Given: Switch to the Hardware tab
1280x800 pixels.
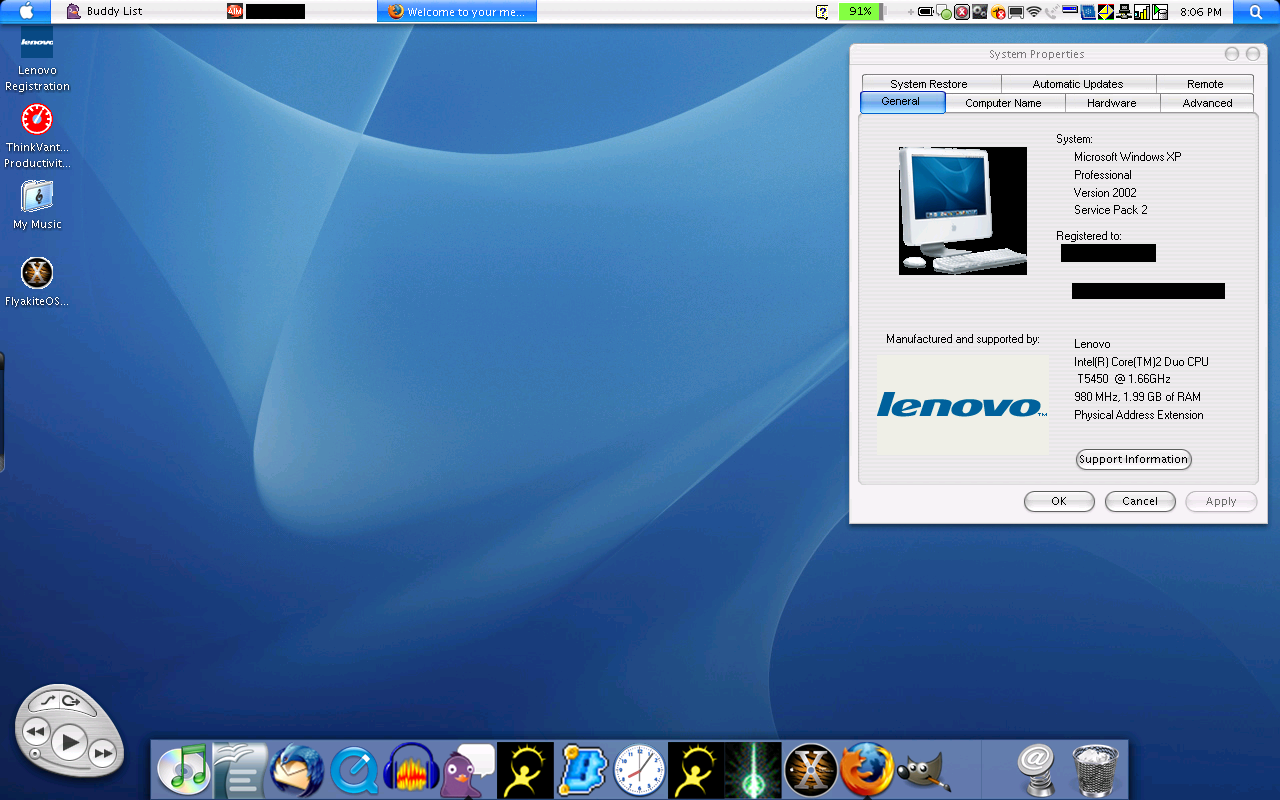Looking at the screenshot, I should pyautogui.click(x=1112, y=103).
